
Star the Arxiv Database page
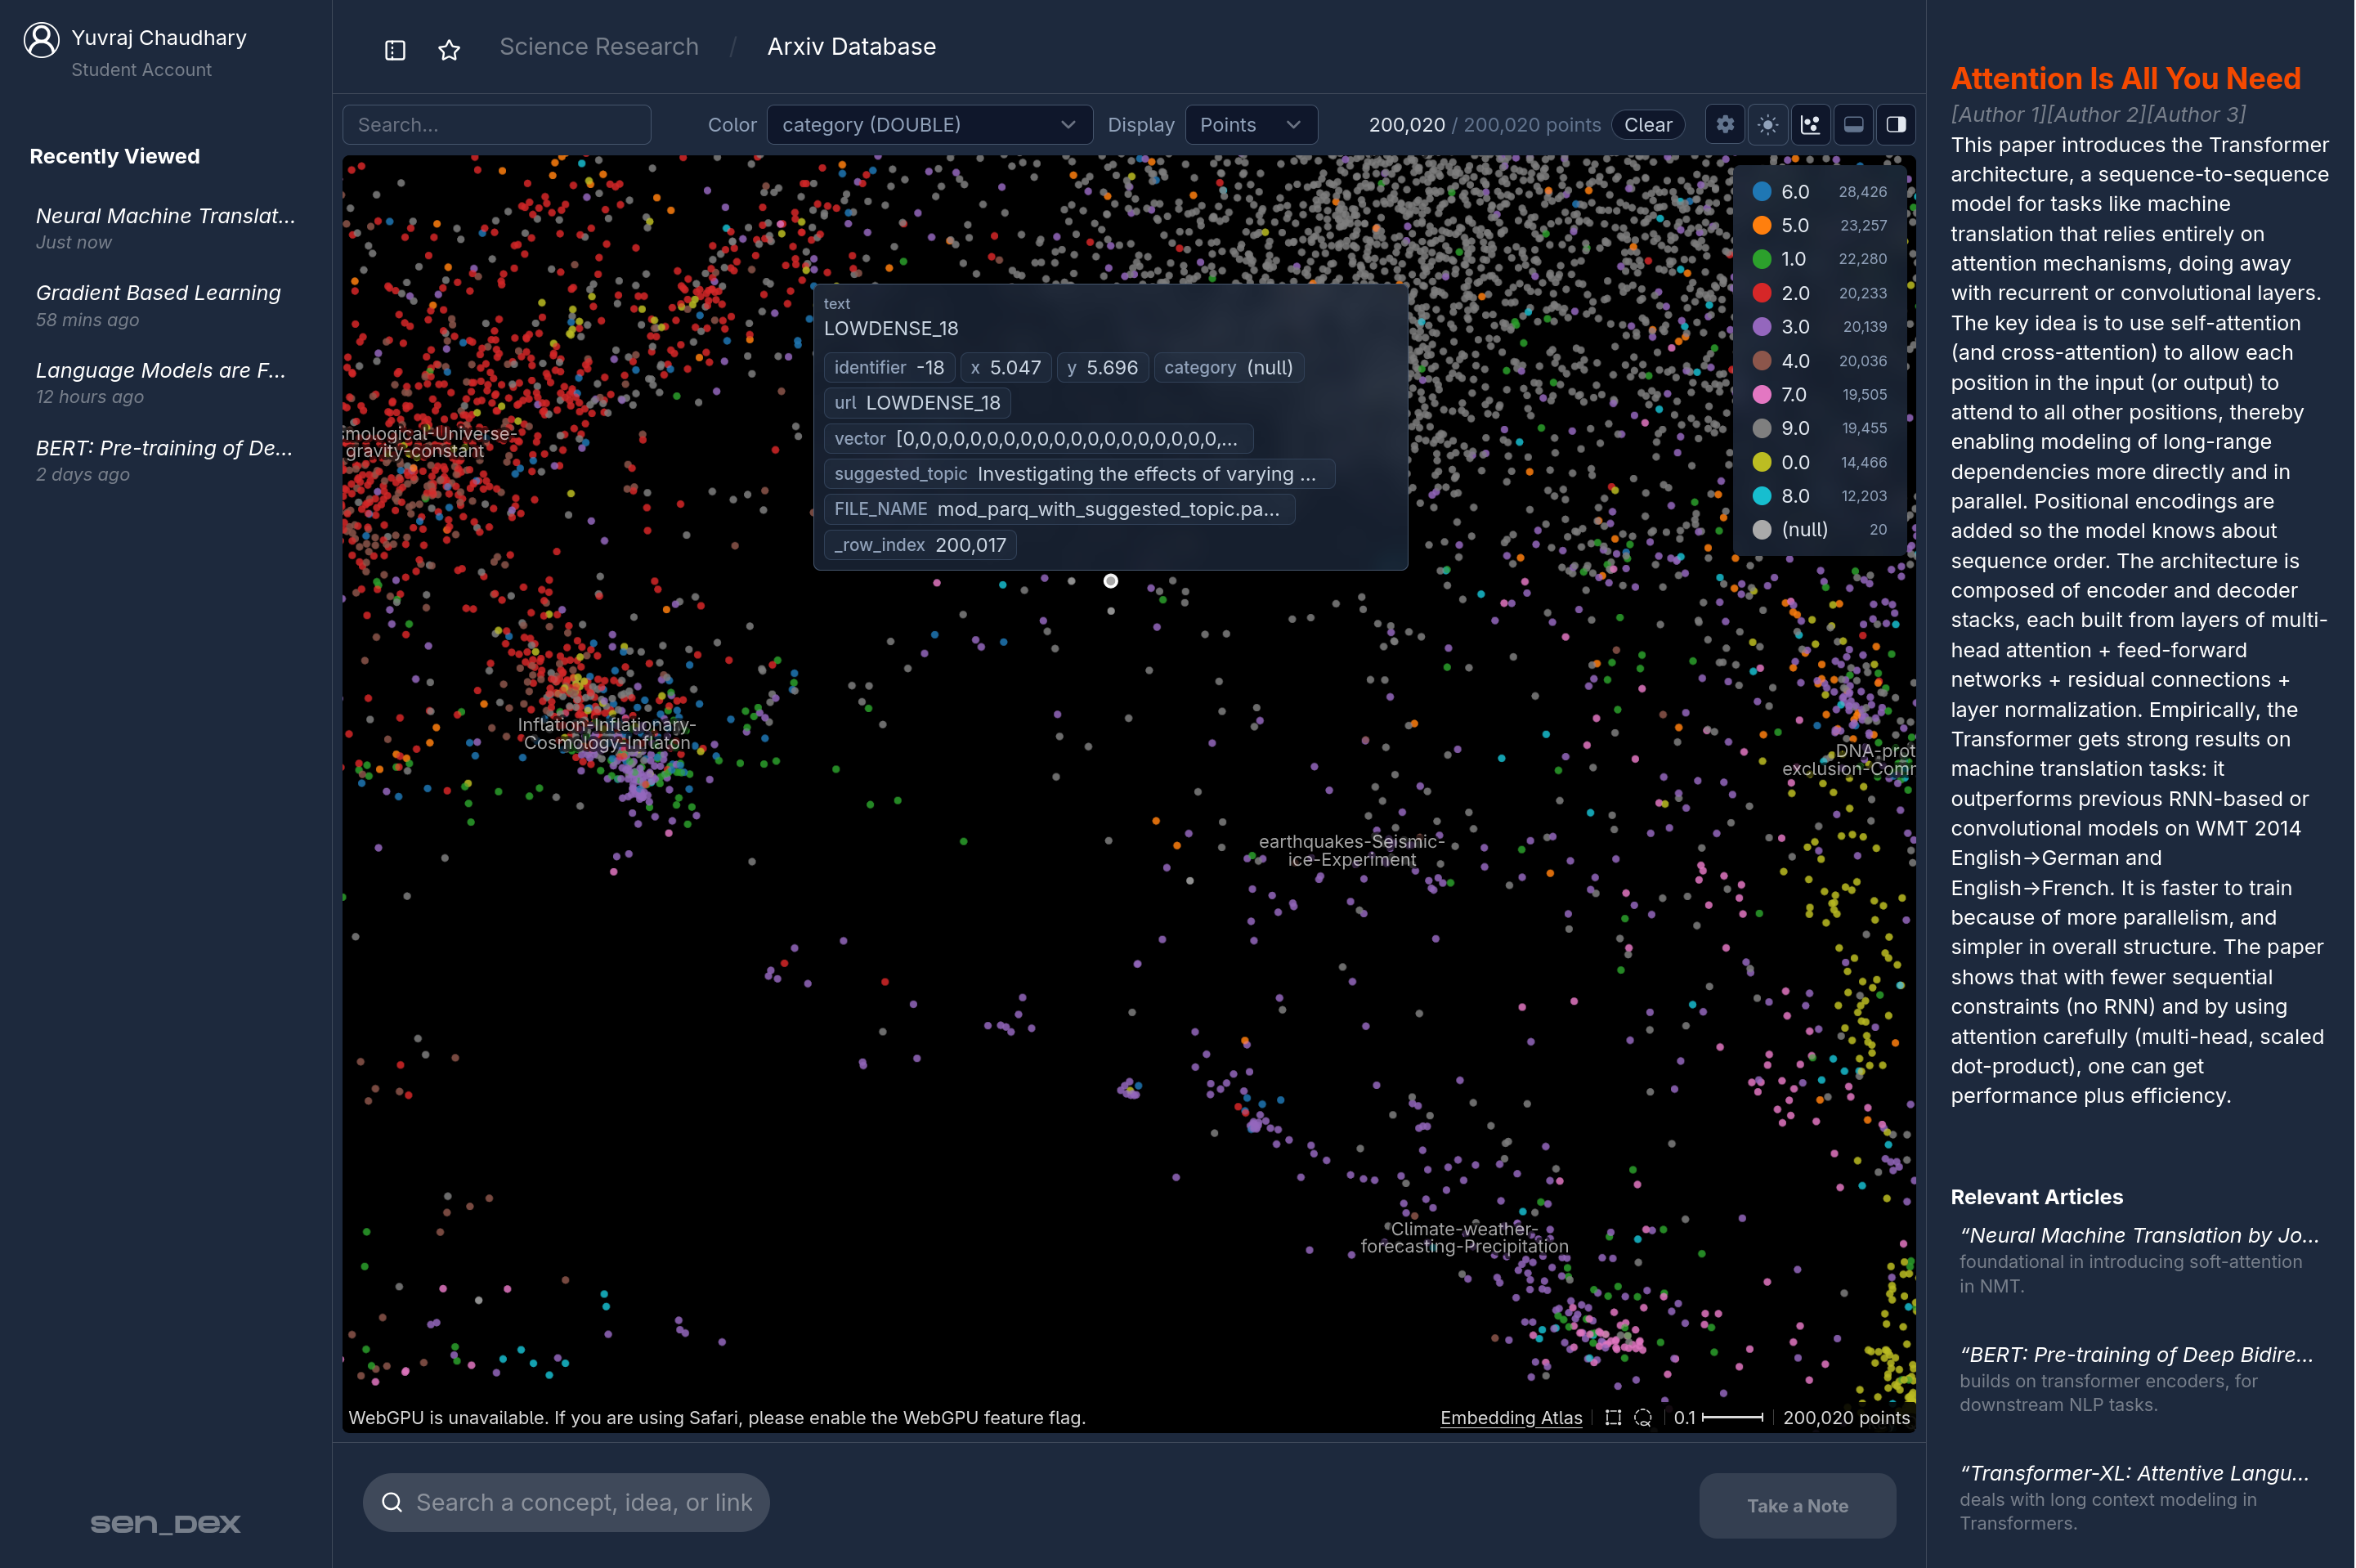449,49
